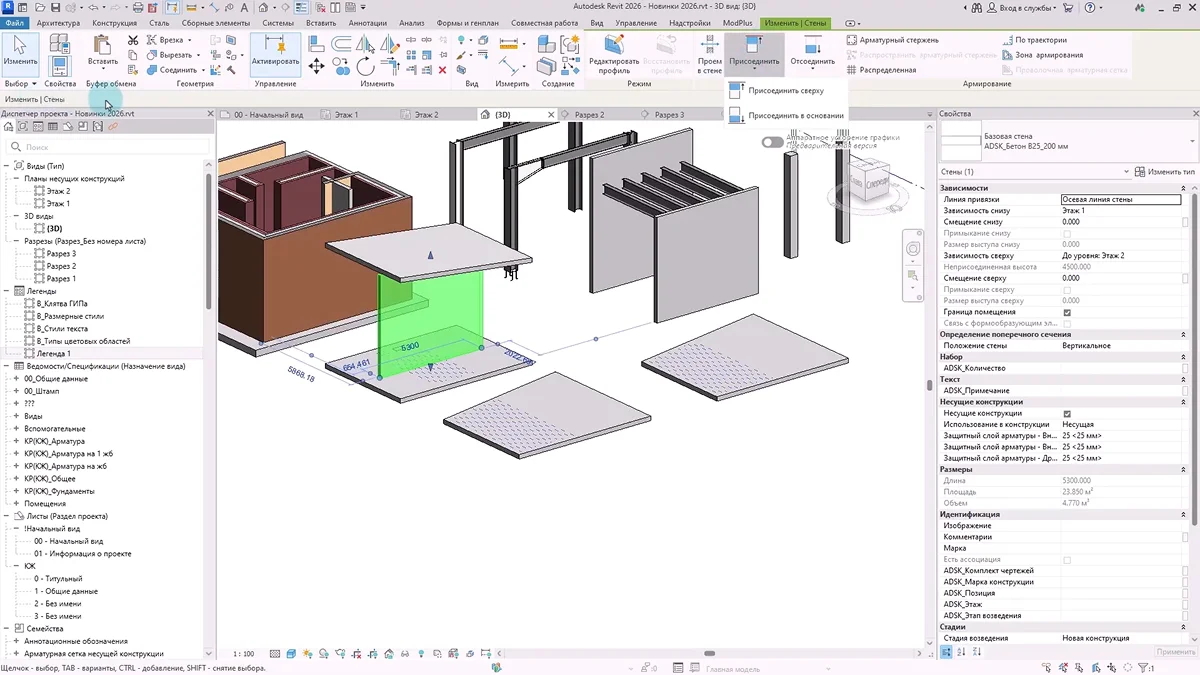1200x675 pixels.
Task: Toggle the graphics hardware acceleration preview switch
Action: click(x=772, y=142)
